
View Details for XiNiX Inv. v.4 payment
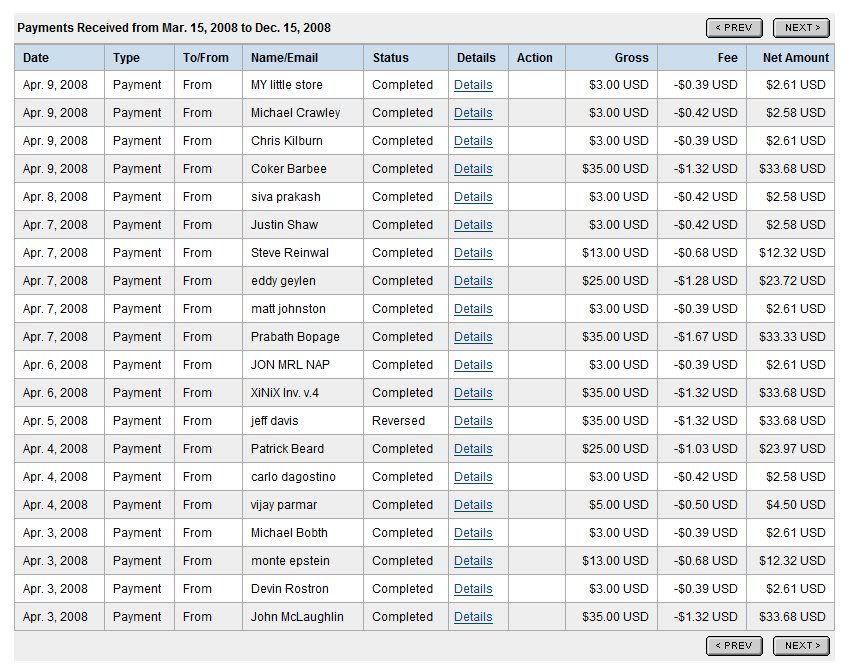[x=473, y=393]
